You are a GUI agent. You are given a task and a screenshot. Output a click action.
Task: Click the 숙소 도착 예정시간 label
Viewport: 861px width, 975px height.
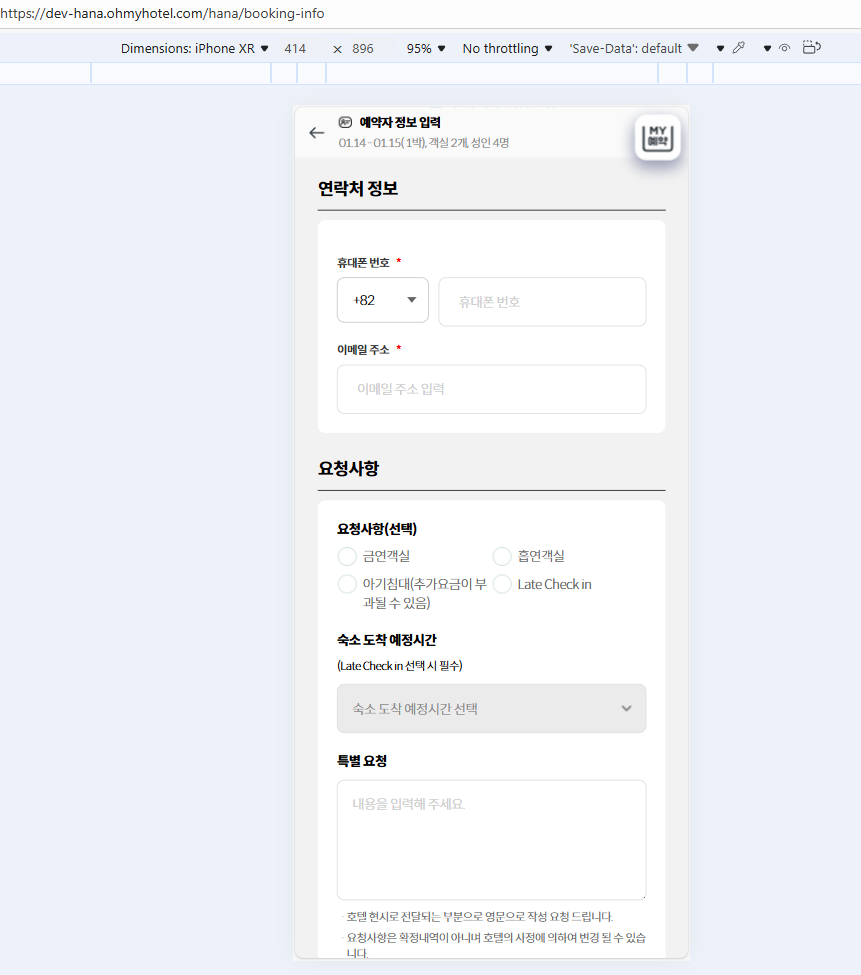[x=387, y=640]
